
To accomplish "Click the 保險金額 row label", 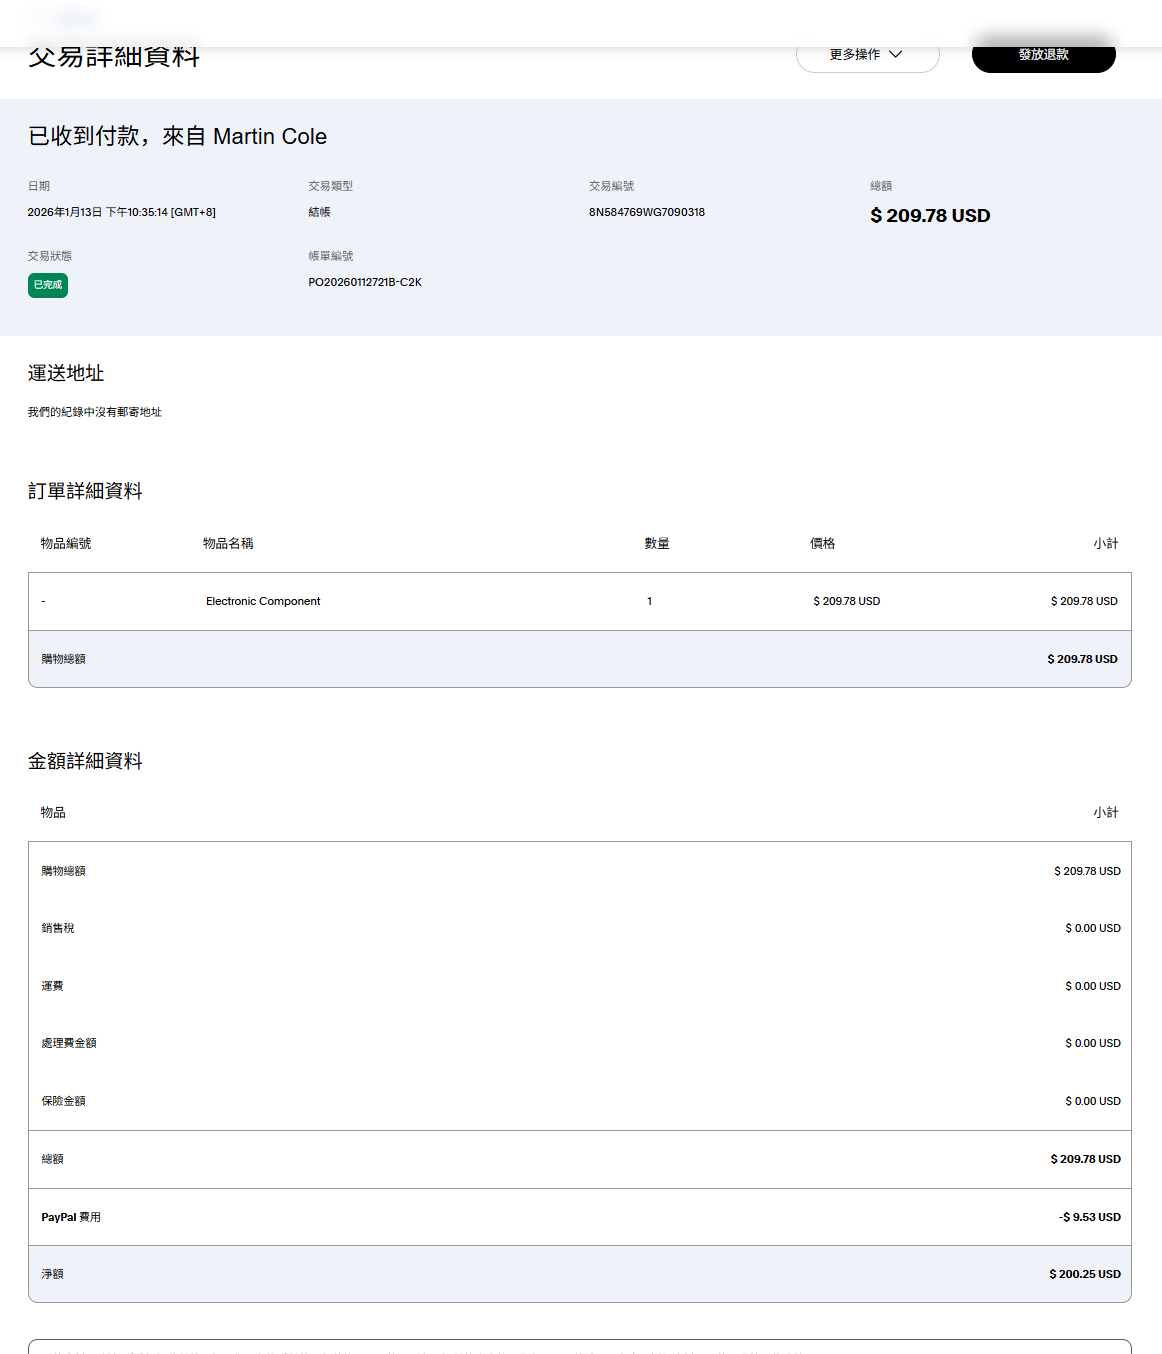I will 63,1101.
